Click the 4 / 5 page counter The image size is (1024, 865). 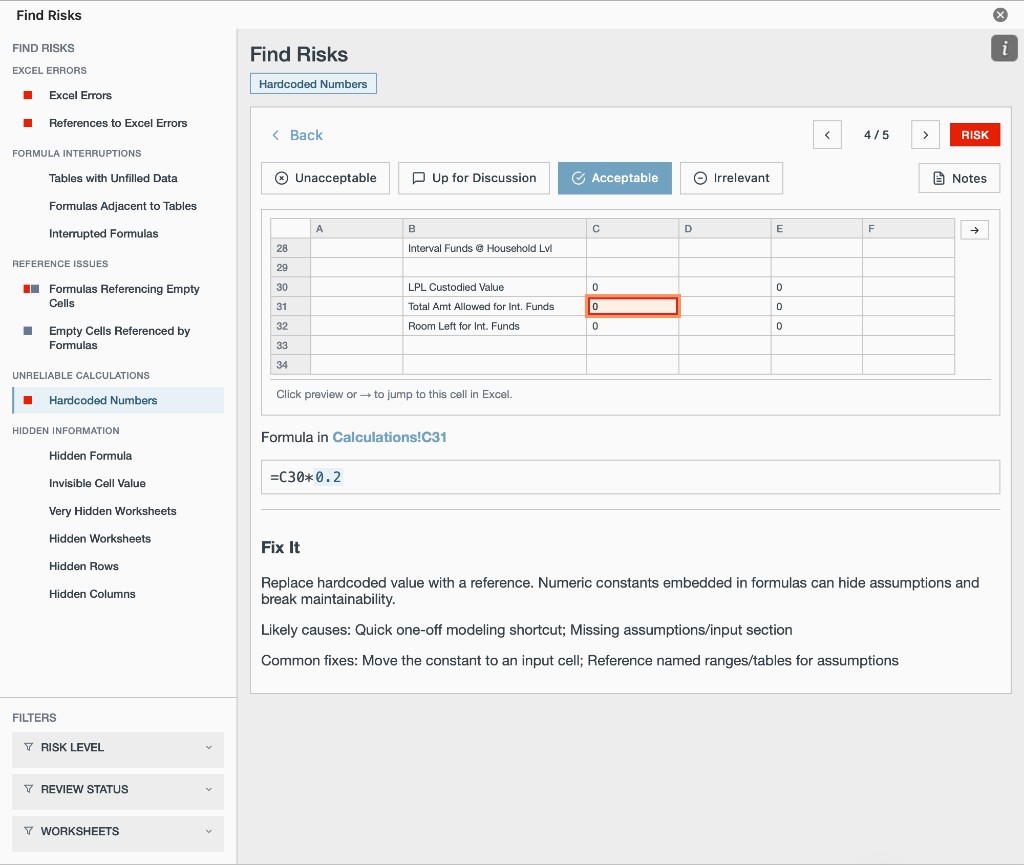[x=876, y=135]
